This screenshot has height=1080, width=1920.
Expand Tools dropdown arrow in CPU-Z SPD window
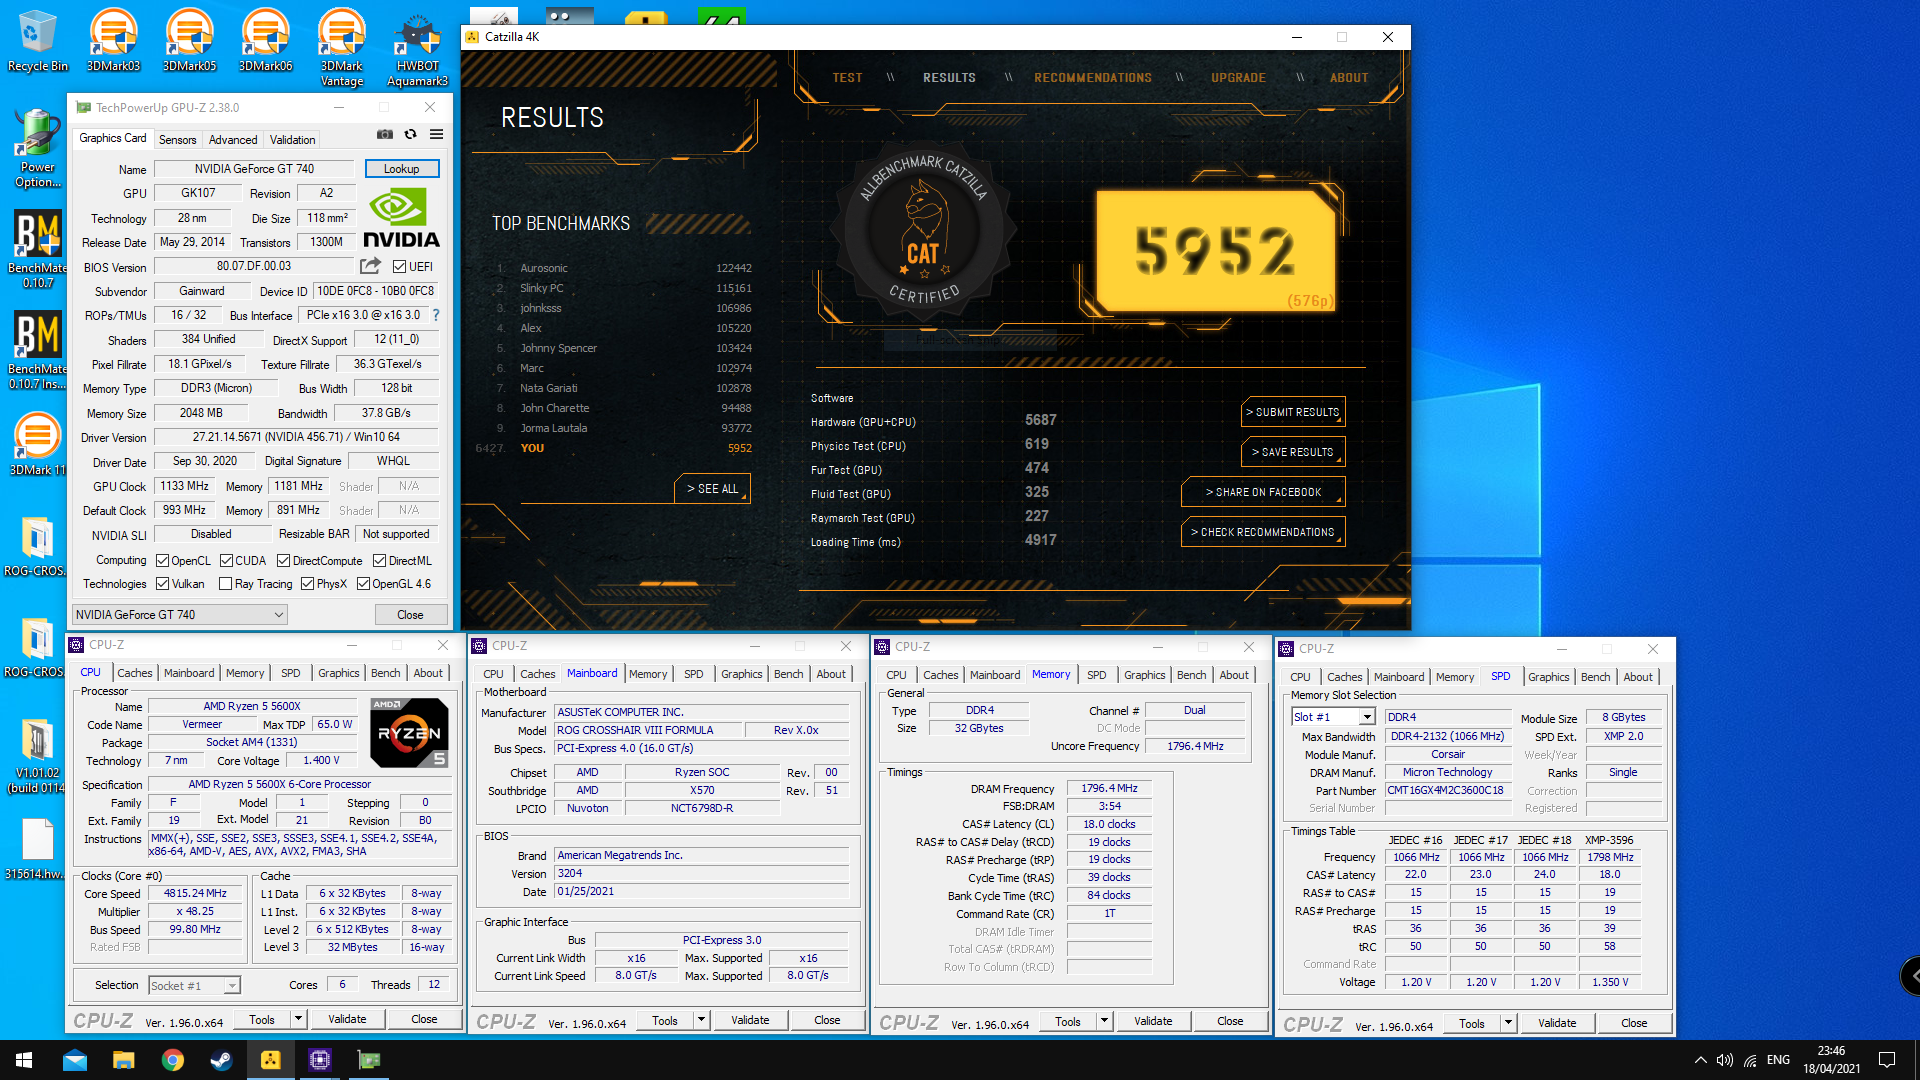coord(1508,1023)
